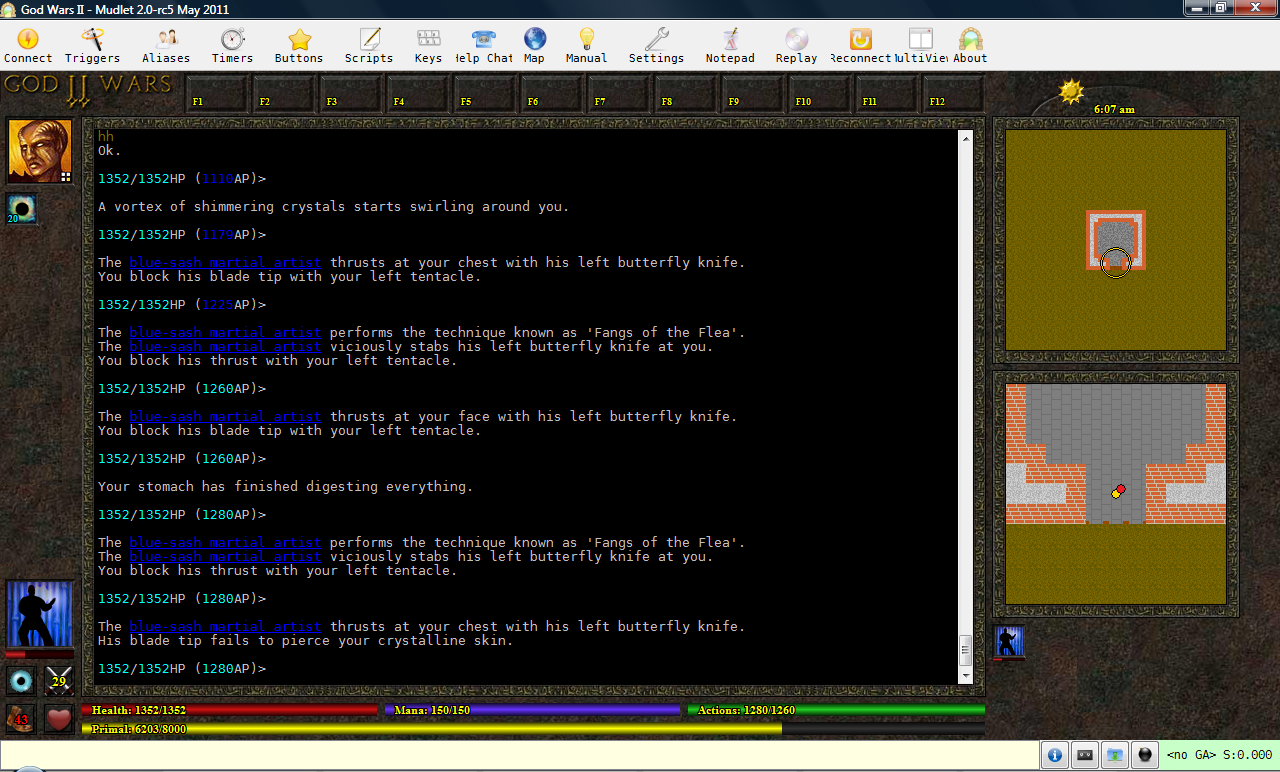This screenshot has height=772, width=1280.
Task: Click the F11 macro button
Action: [885, 95]
